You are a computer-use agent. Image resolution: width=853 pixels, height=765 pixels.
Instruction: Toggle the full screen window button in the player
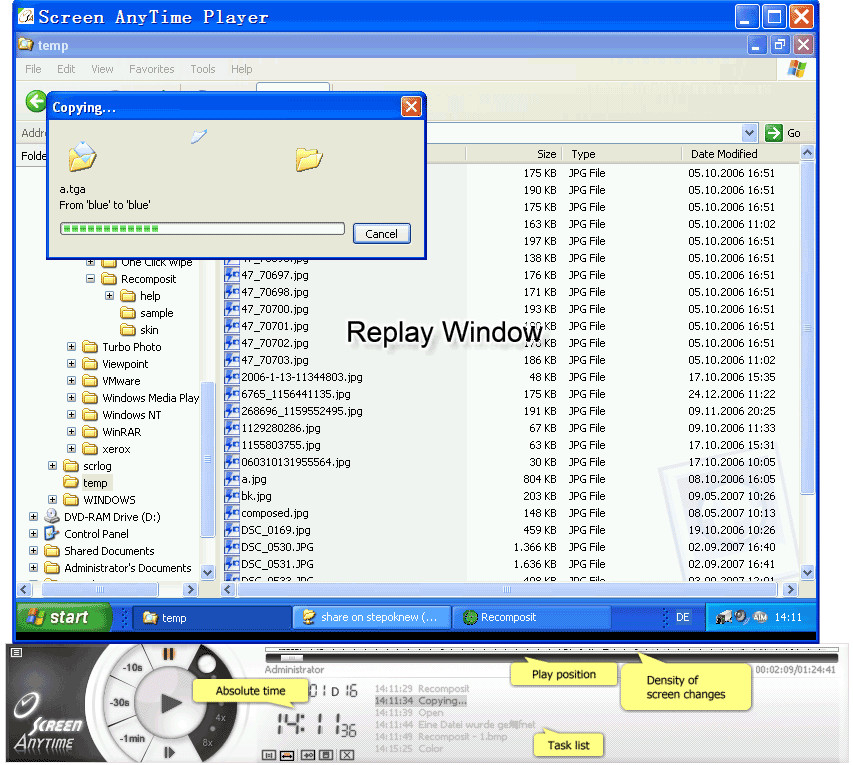pos(326,755)
